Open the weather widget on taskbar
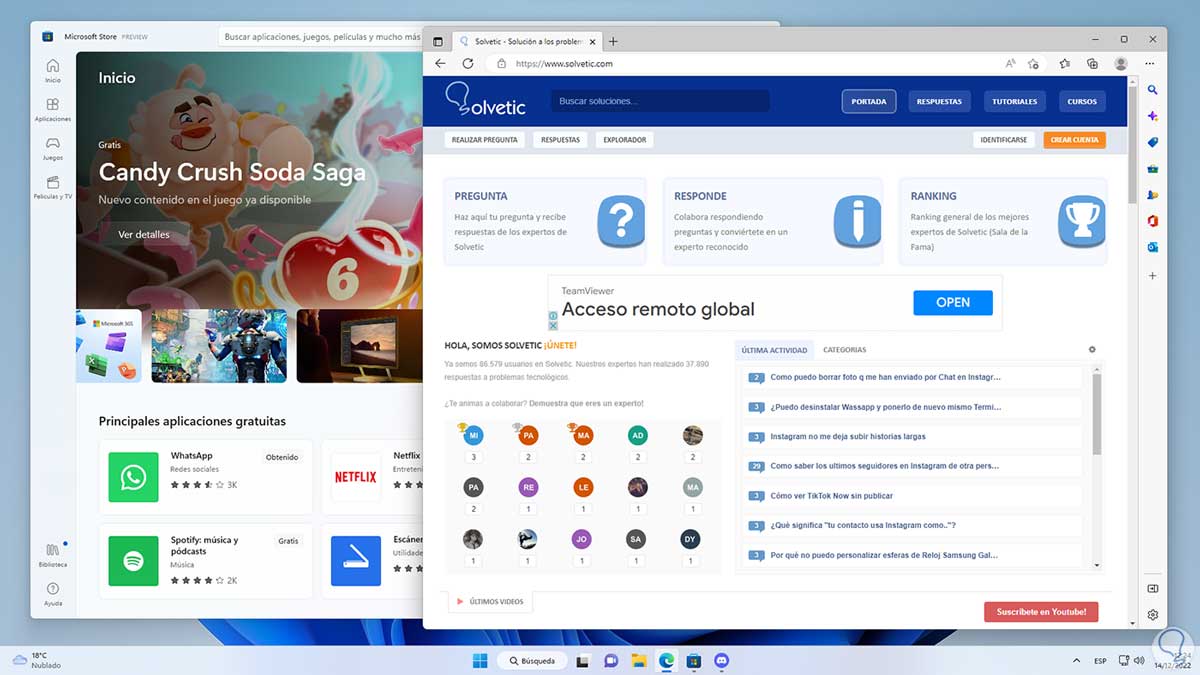This screenshot has width=1200, height=675. tap(35, 660)
